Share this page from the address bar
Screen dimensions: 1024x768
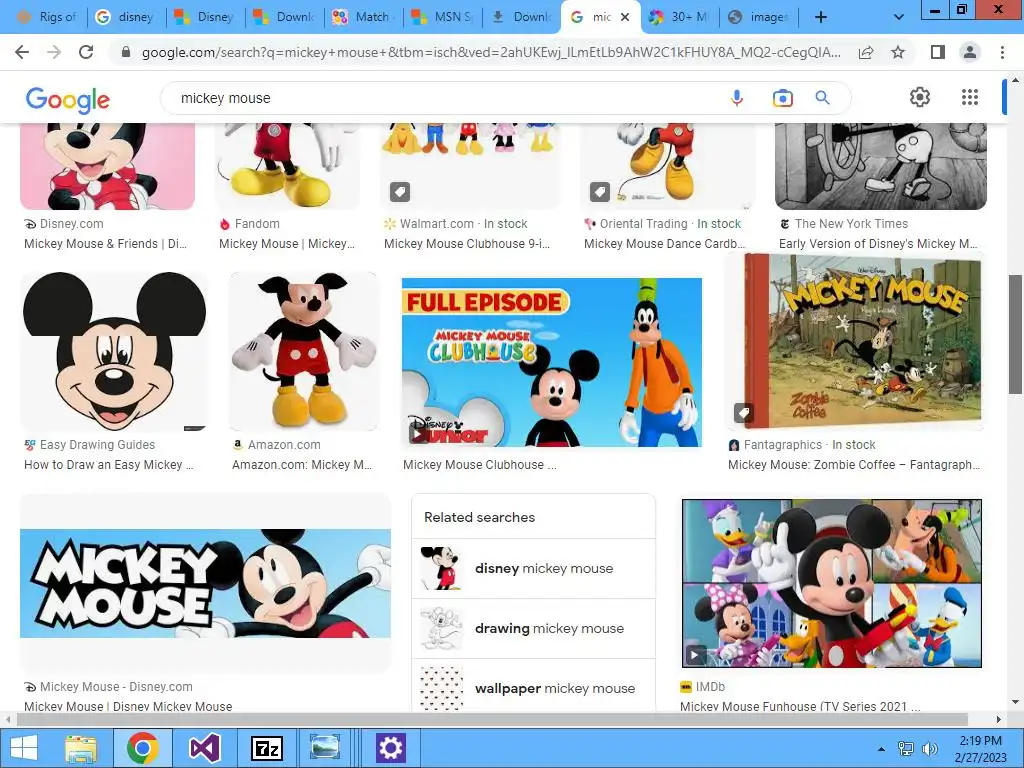(x=866, y=52)
